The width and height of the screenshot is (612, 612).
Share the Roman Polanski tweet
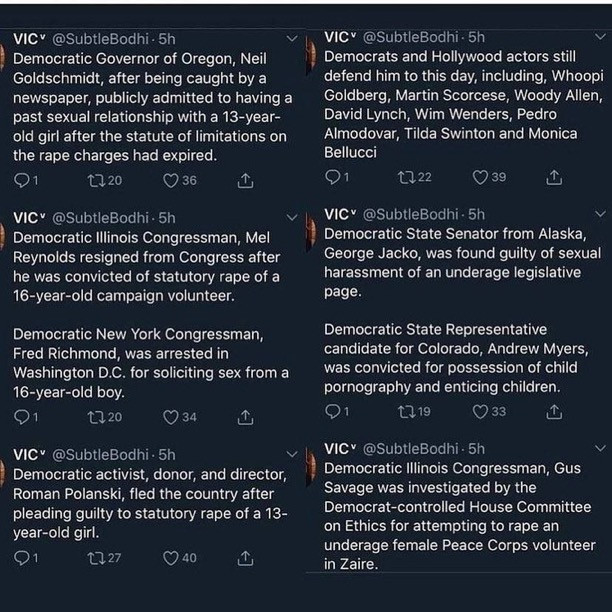click(245, 558)
